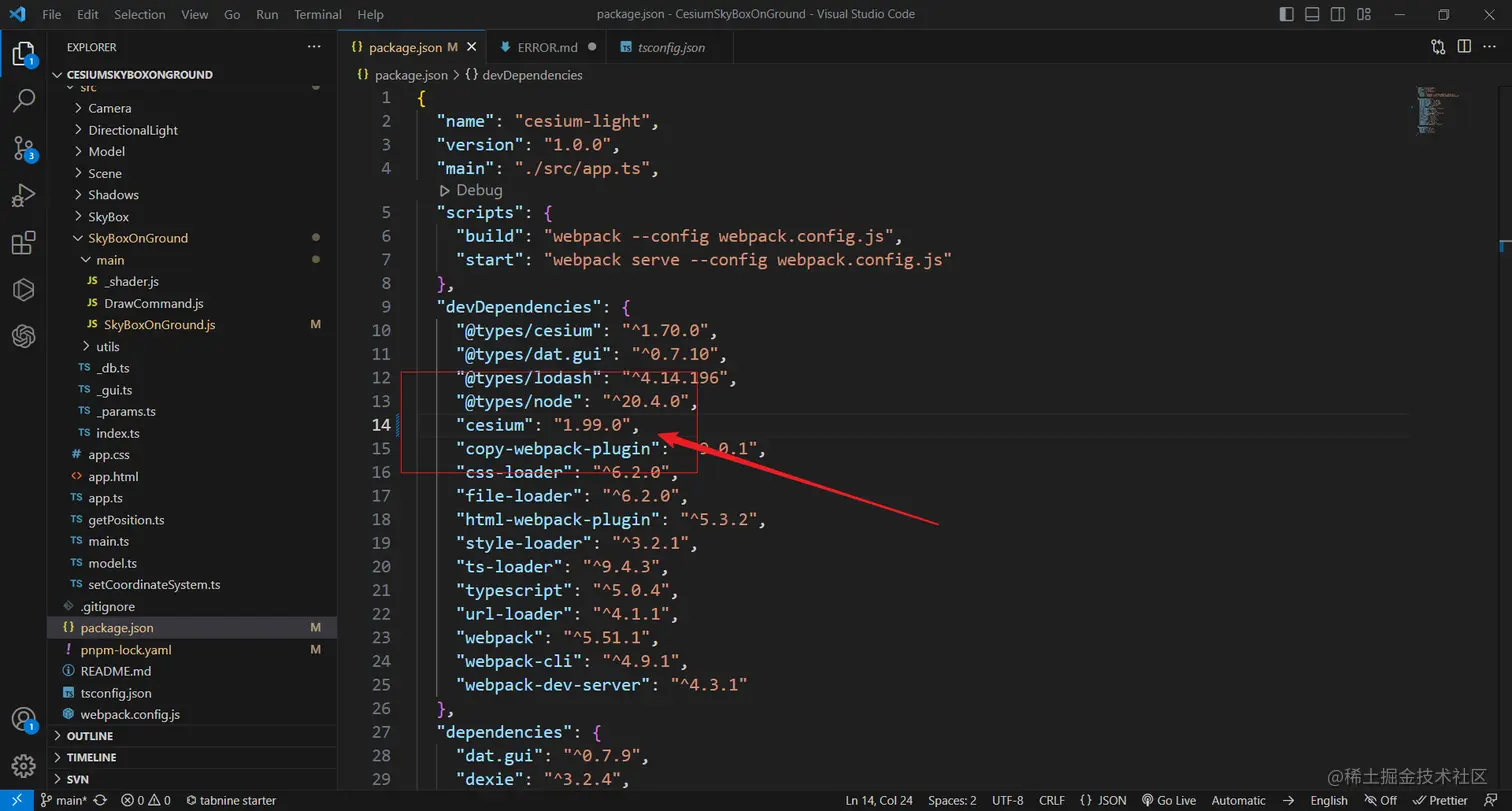Open the Accounts menu icon
The height and width of the screenshot is (811, 1512).
tap(23, 720)
